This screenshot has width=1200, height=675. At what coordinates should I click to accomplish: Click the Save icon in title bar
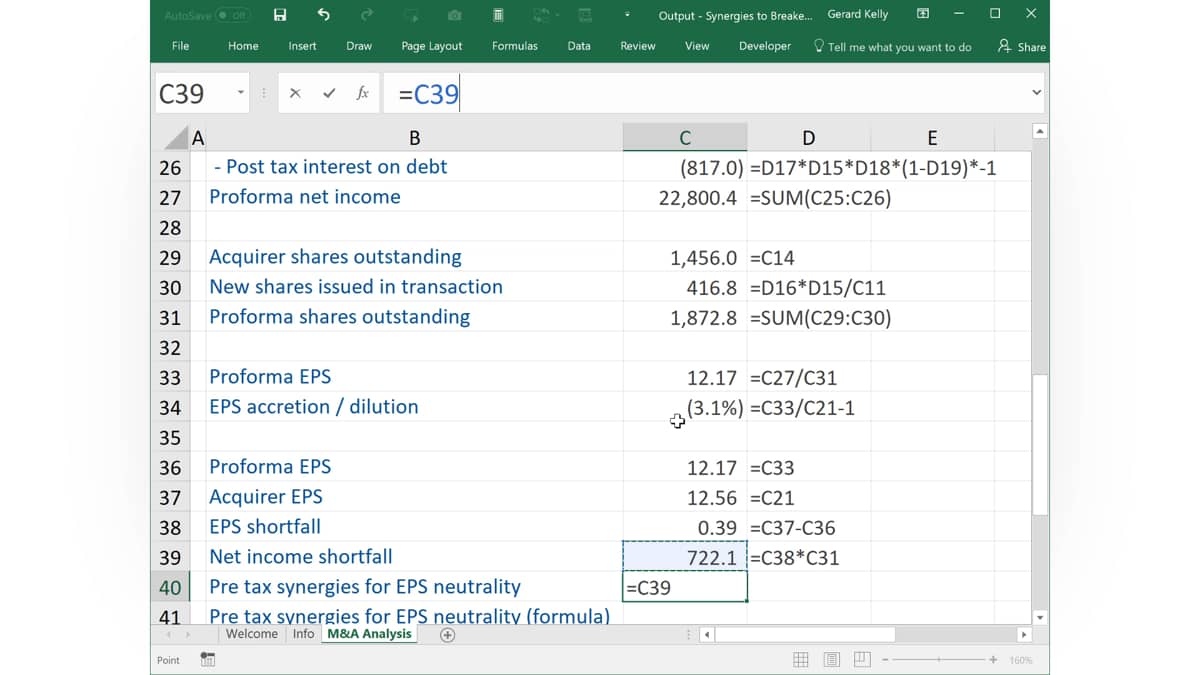280,14
